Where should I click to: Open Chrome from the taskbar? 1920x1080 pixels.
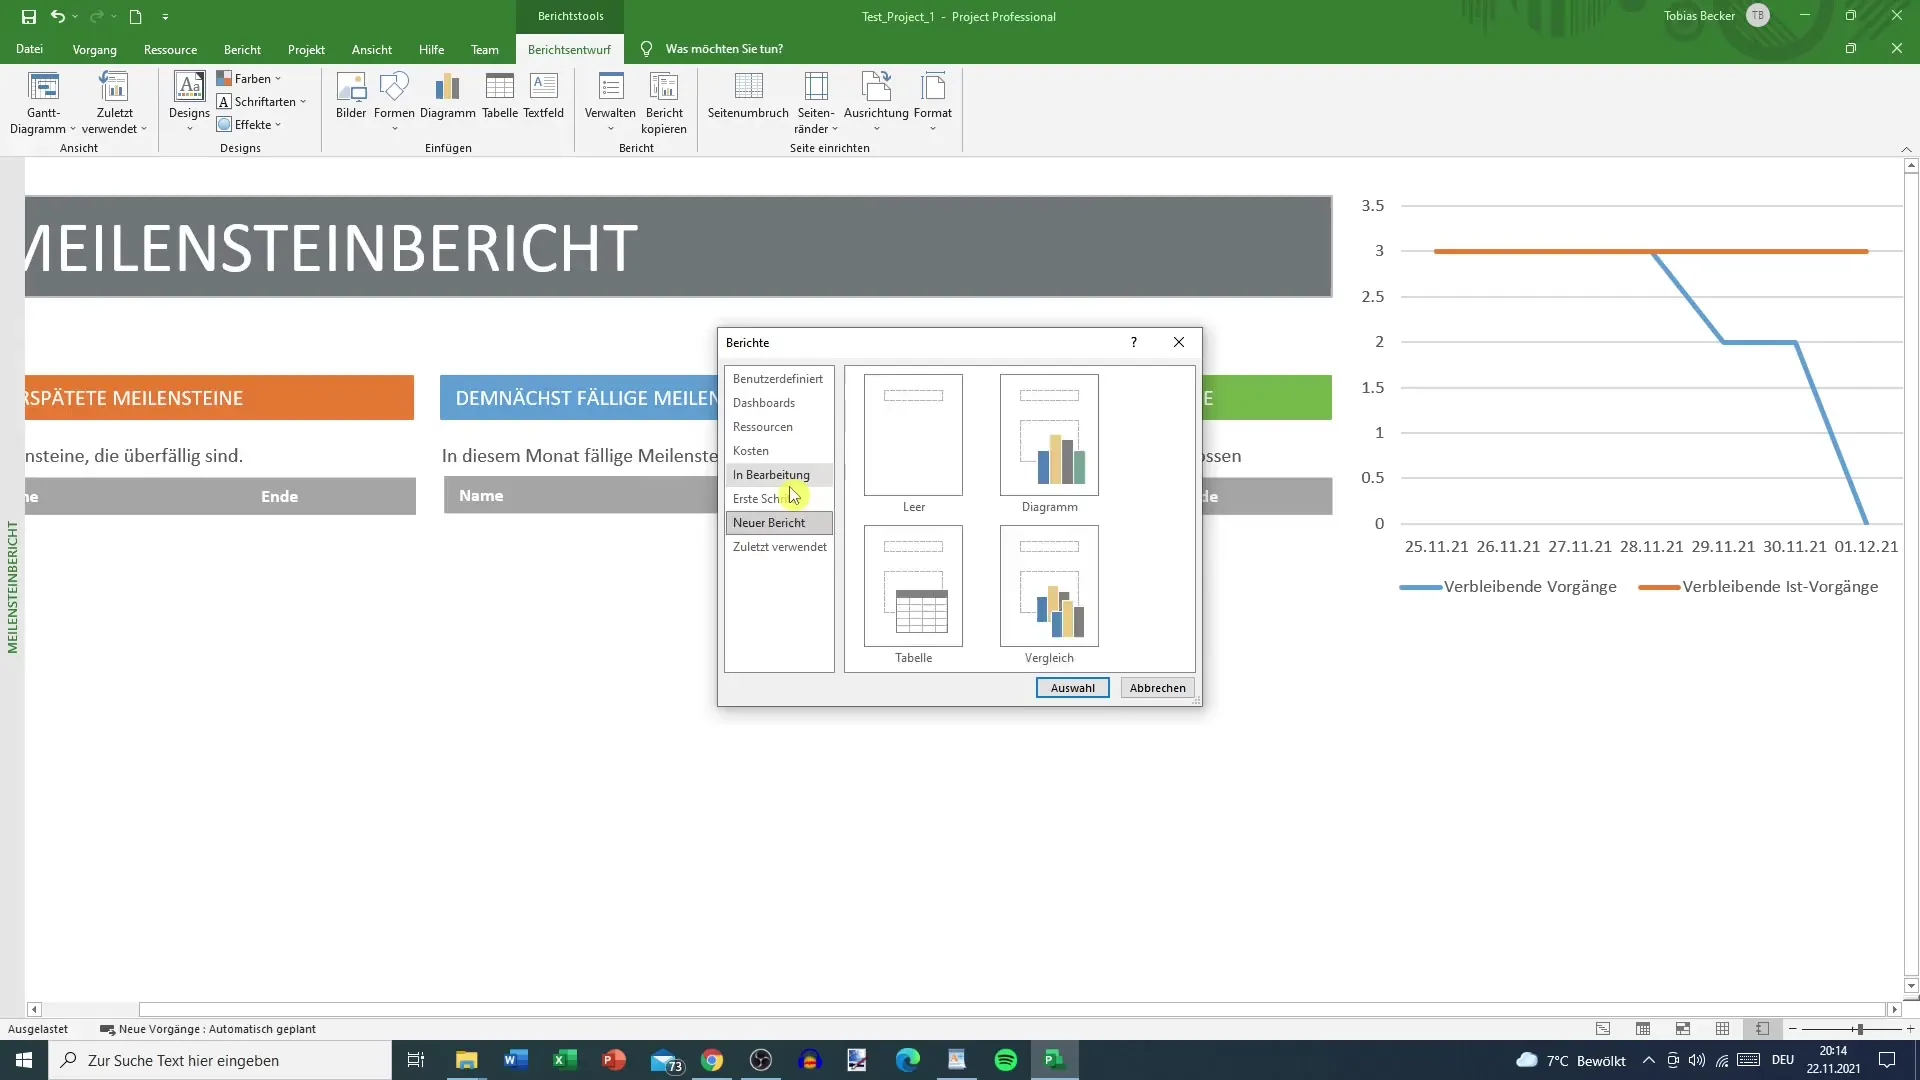[712, 1060]
